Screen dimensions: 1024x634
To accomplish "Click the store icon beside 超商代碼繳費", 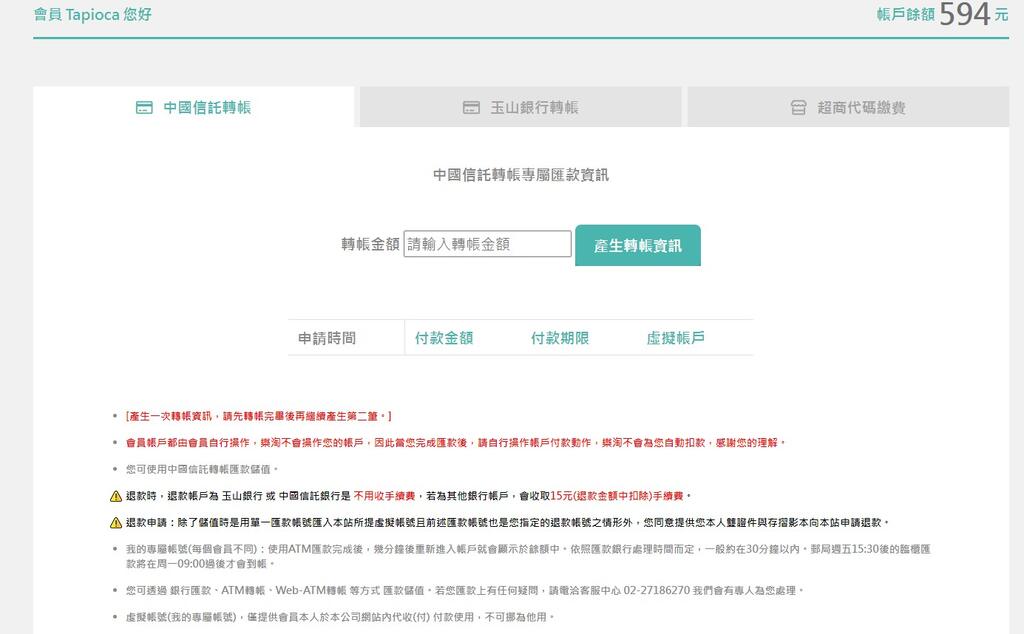I will coord(798,108).
